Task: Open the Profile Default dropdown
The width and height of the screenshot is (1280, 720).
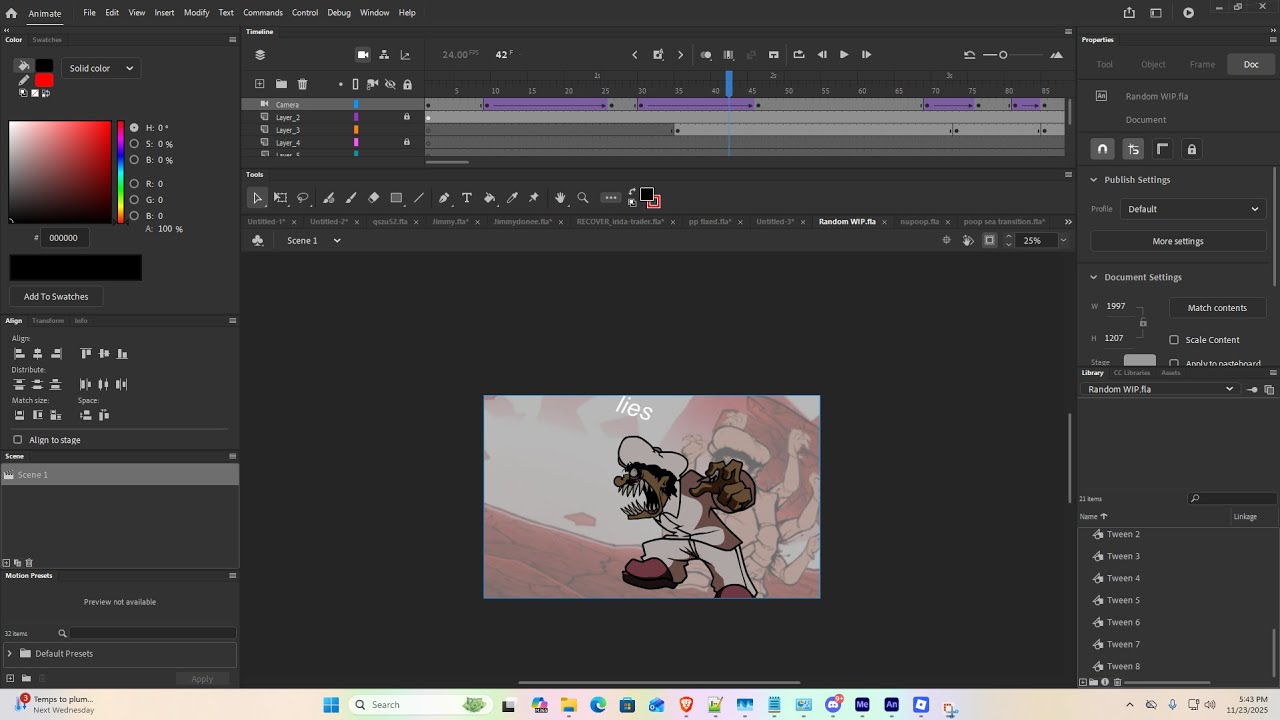Action: pos(1193,209)
